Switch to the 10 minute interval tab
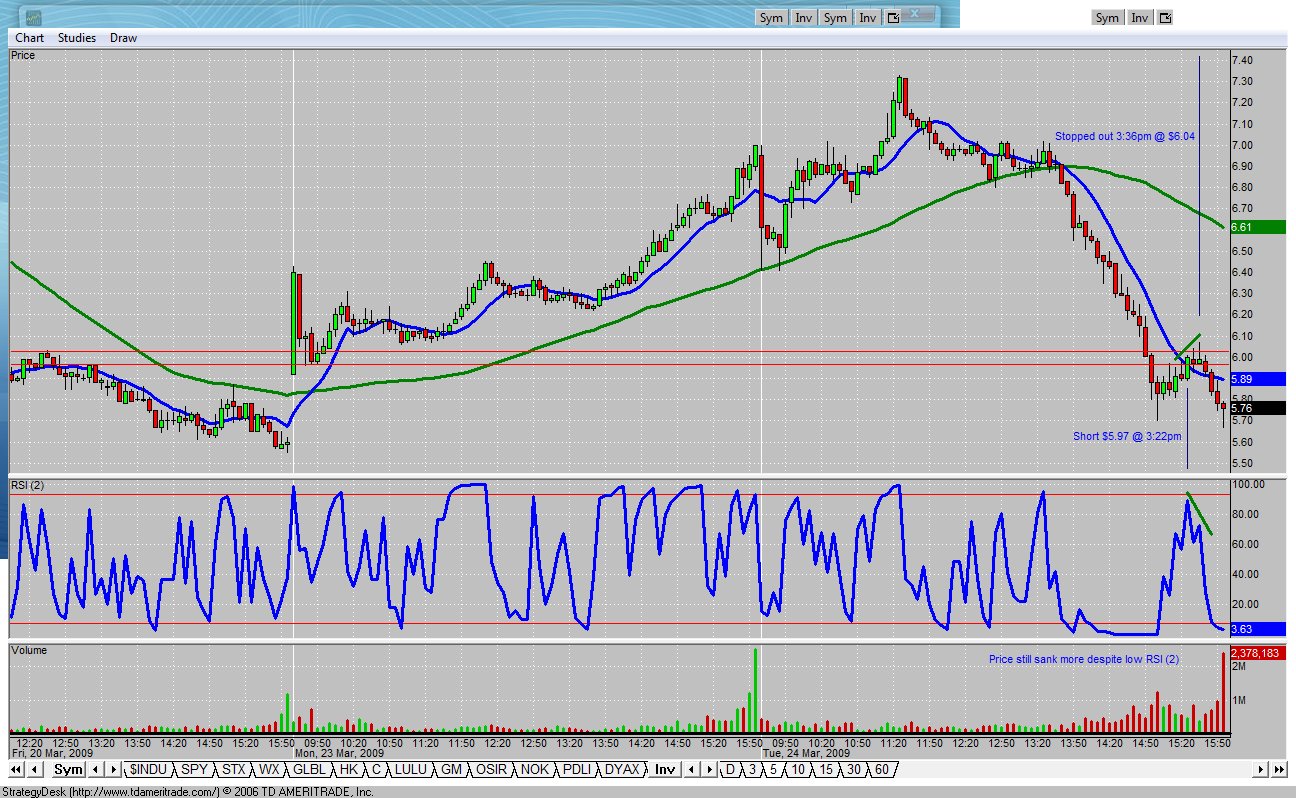1296x798 pixels. (798, 769)
